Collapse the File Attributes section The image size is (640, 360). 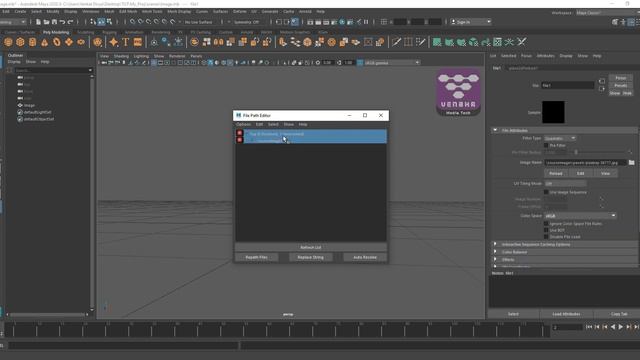click(495, 130)
